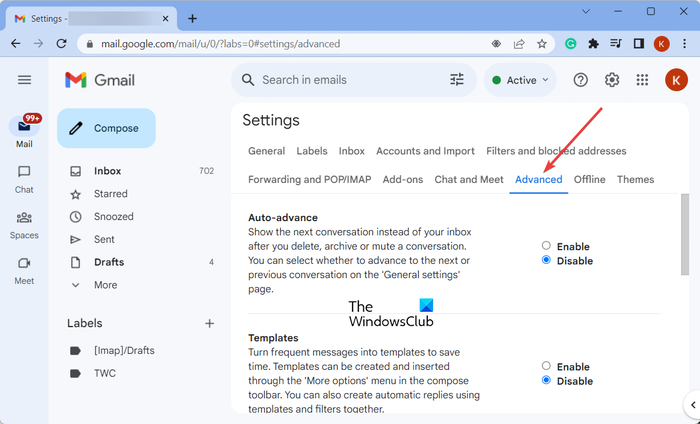Switch to the Filters and blocked addresses tab

[x=556, y=151]
